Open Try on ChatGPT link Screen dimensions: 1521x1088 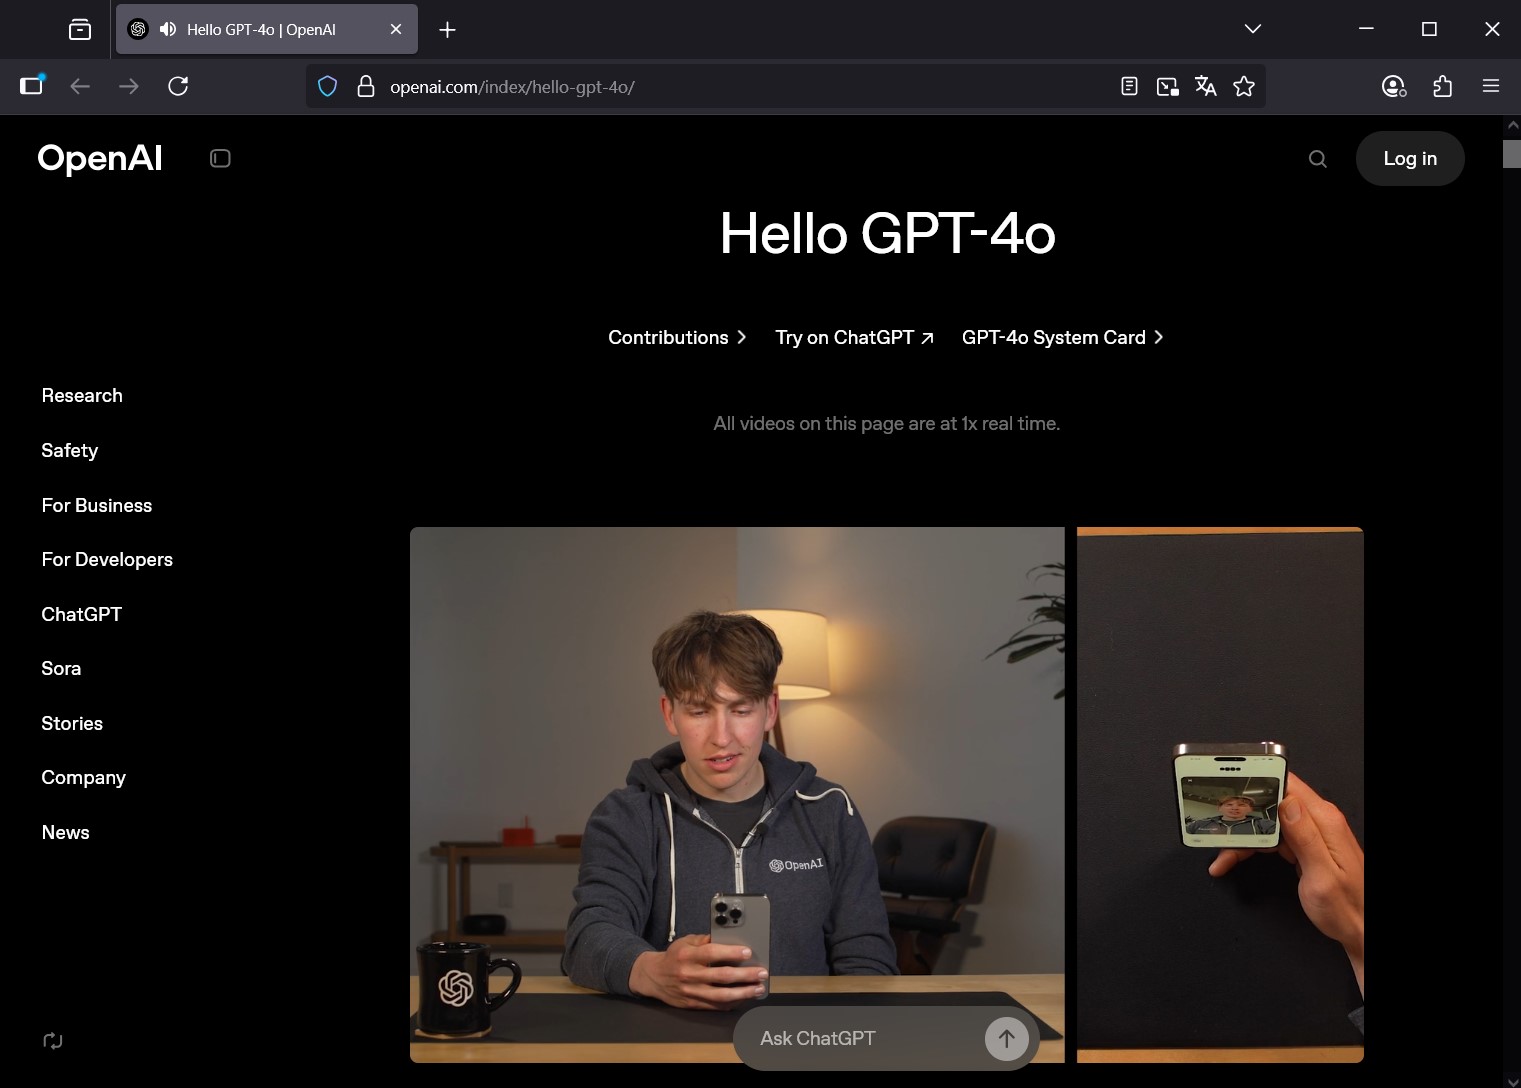point(854,337)
